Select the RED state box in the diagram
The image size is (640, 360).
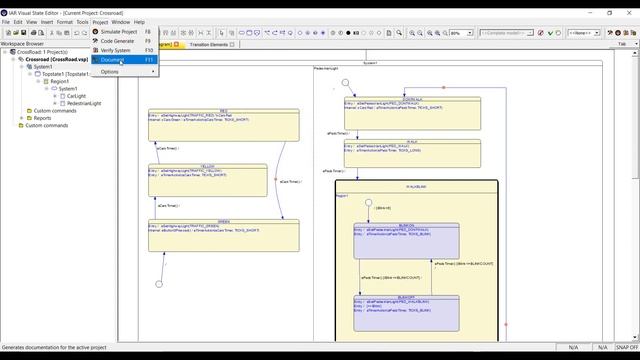[224, 125]
